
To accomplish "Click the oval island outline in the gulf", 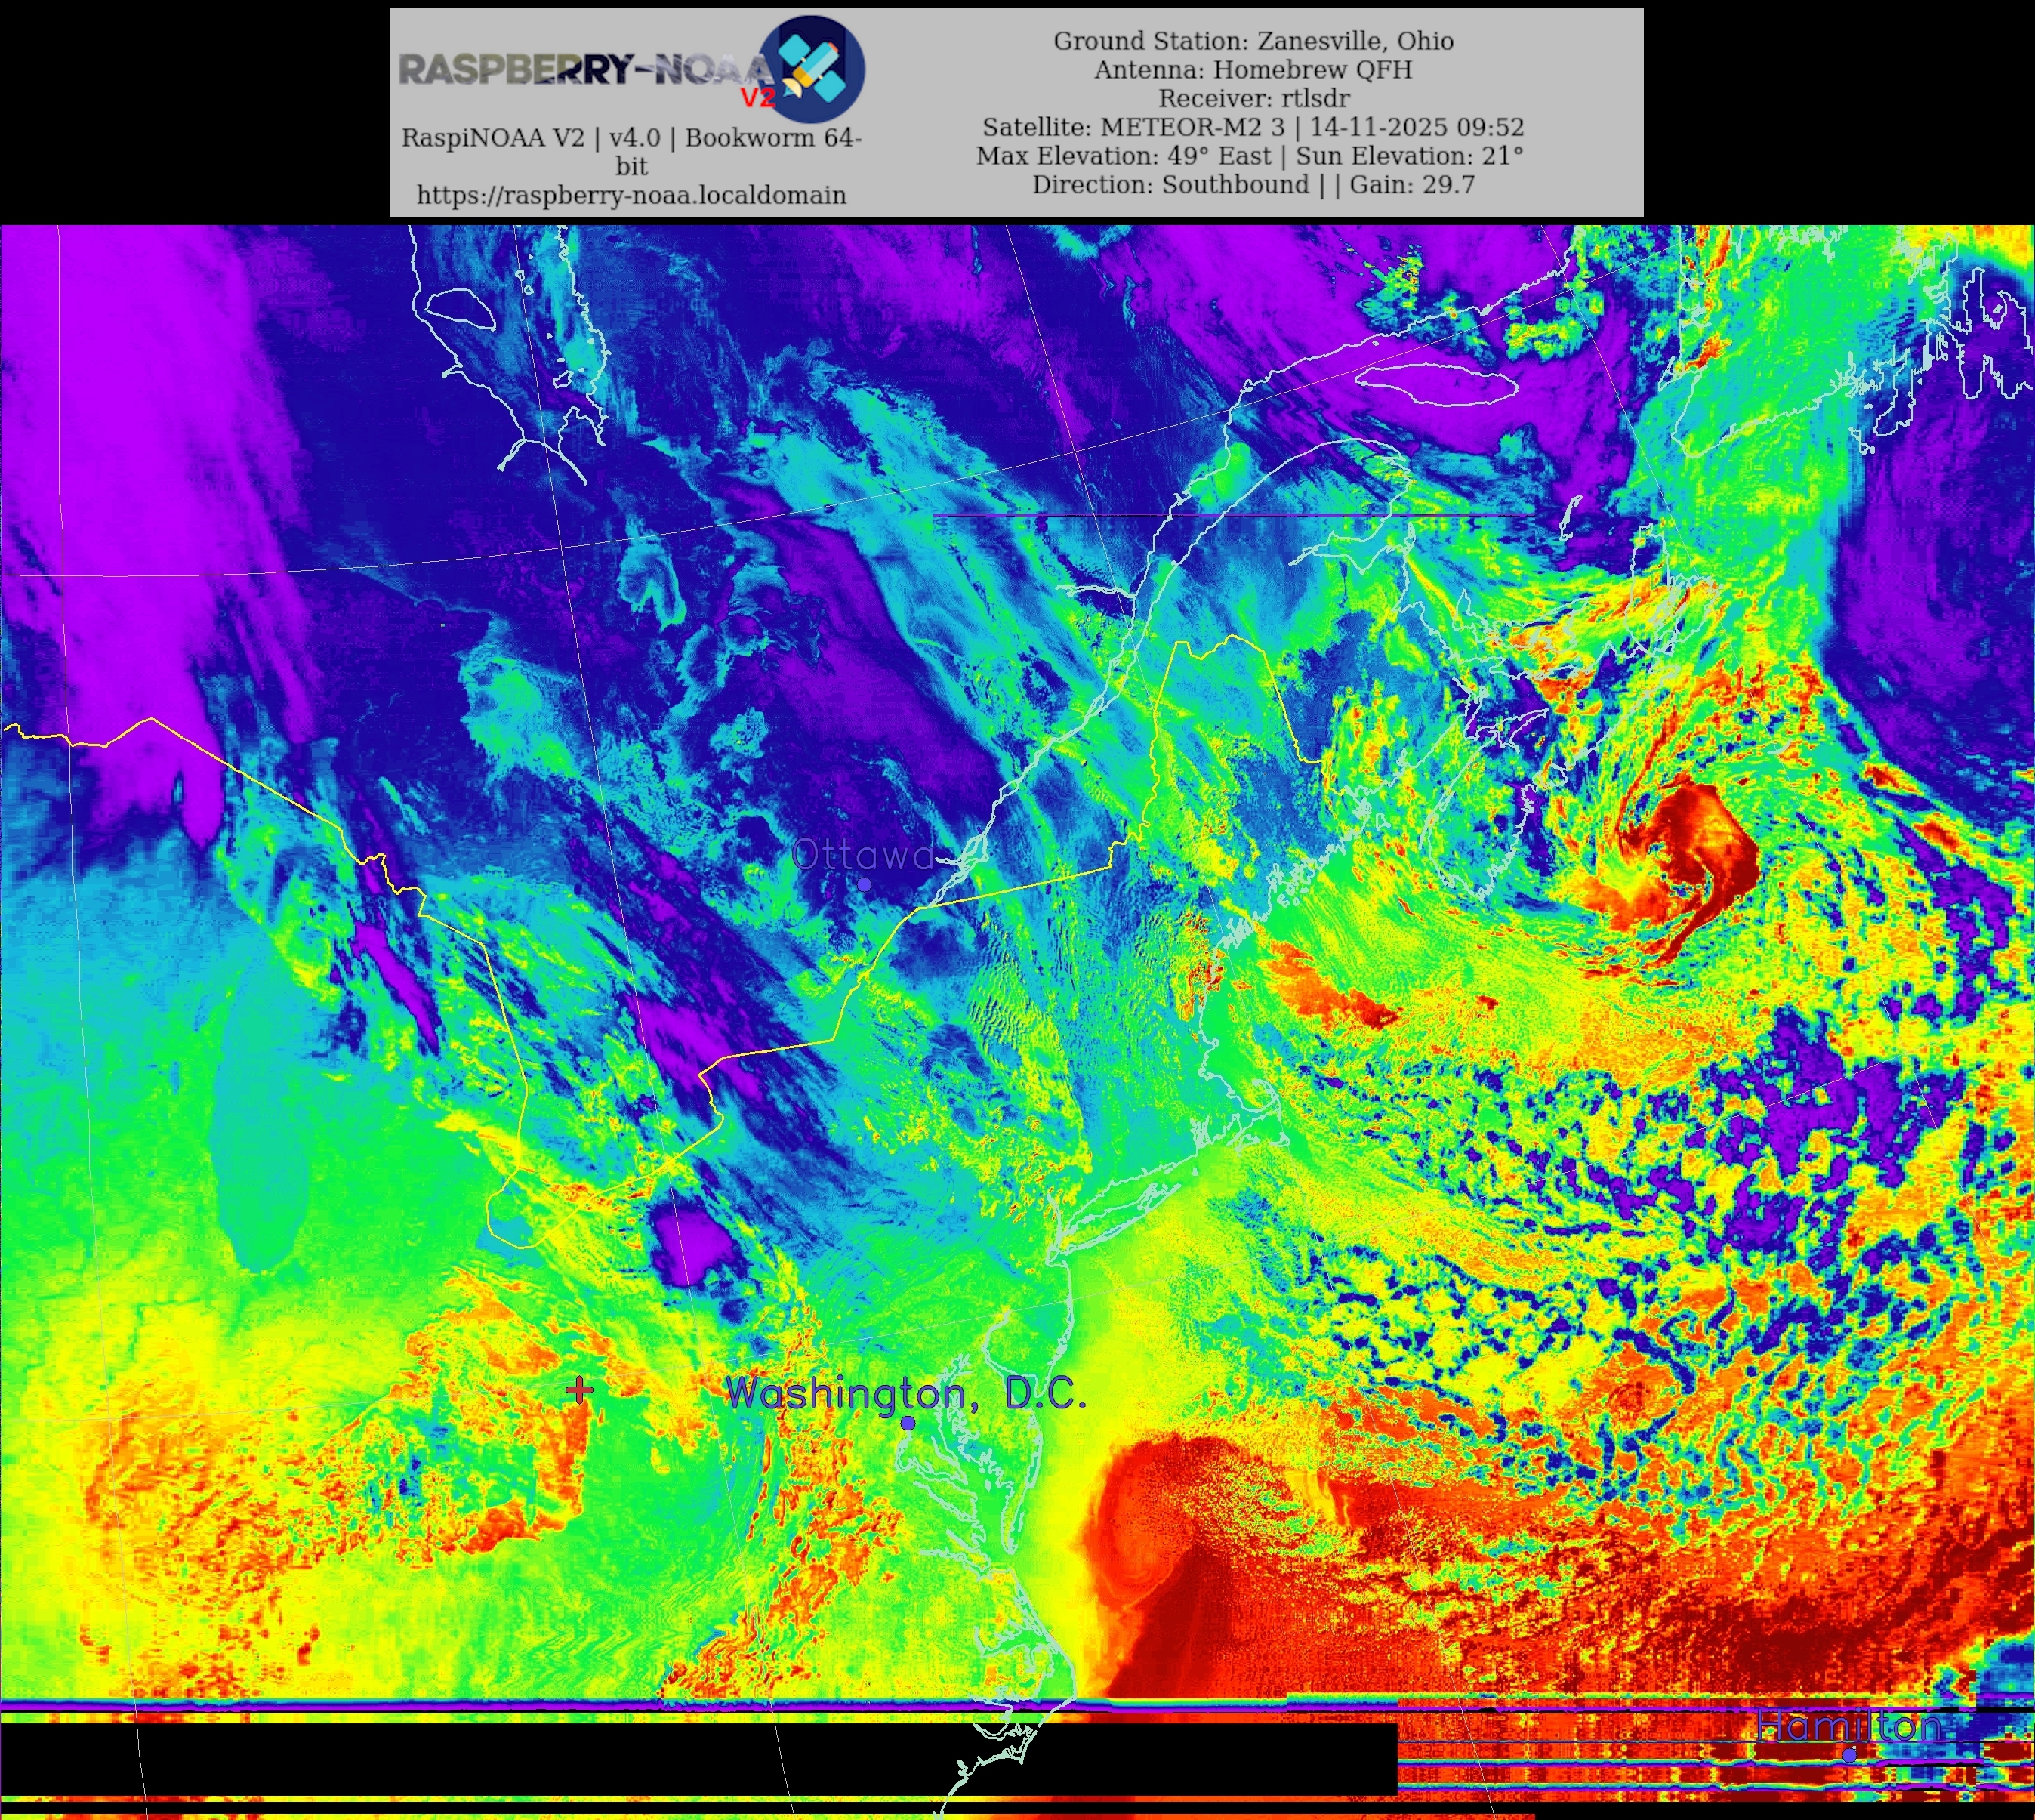I will click(x=1437, y=383).
